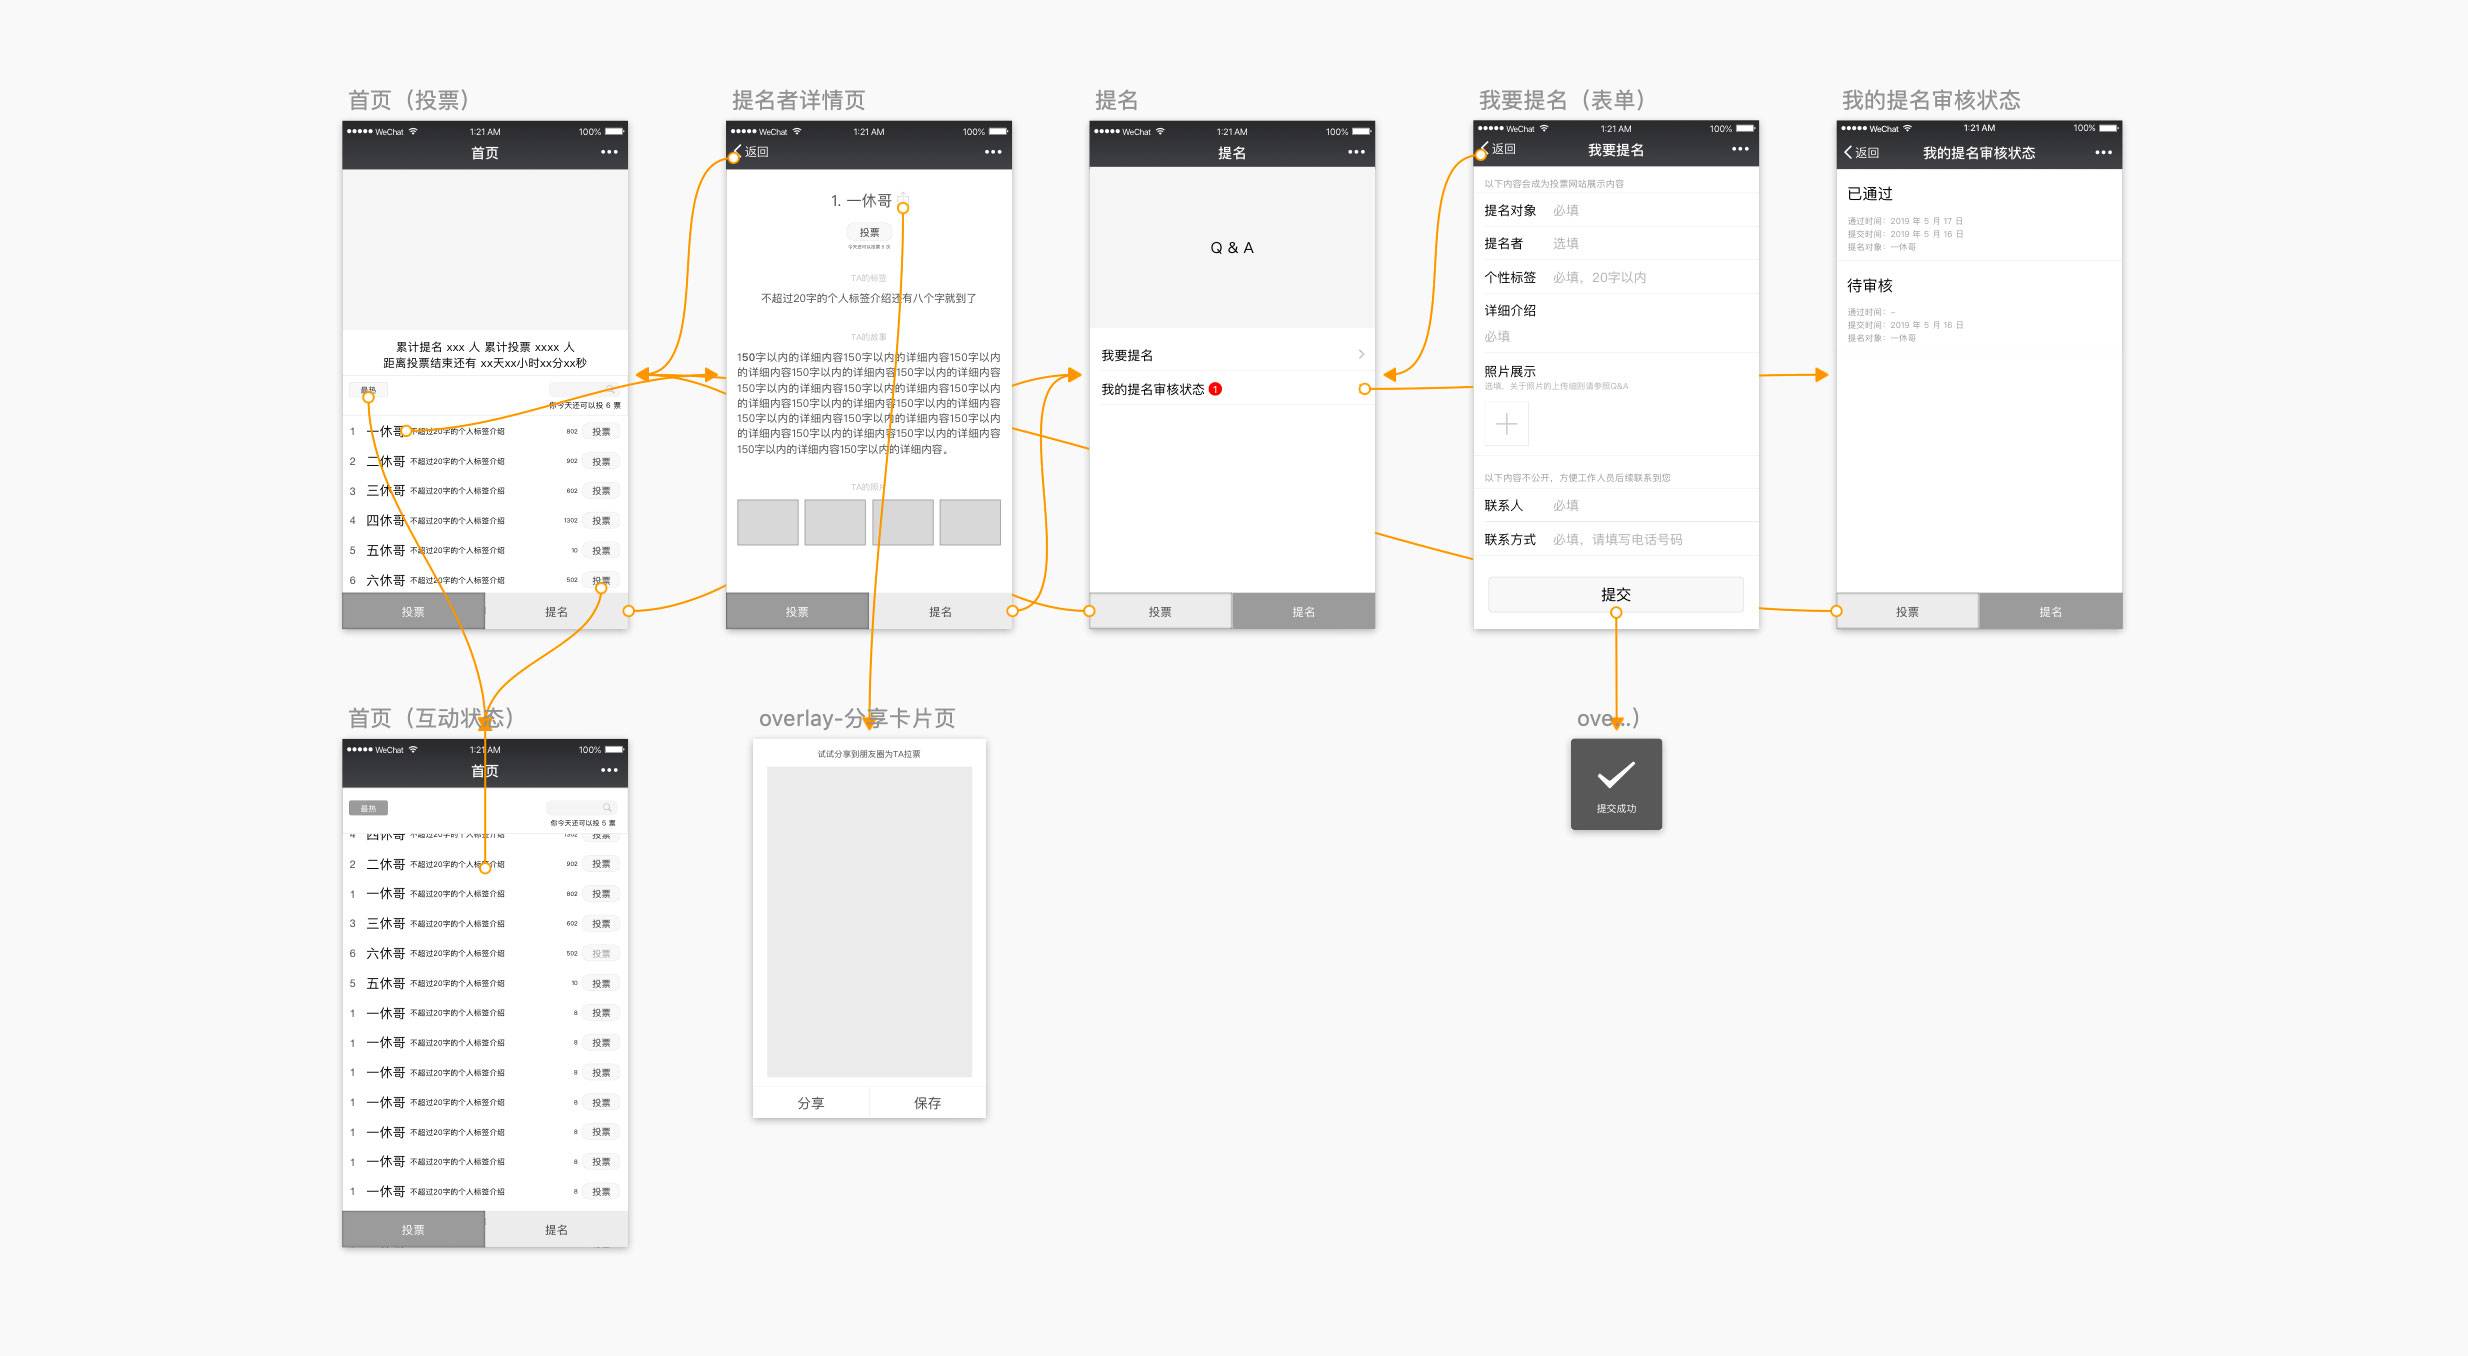The width and height of the screenshot is (2468, 1356).
Task: Click 投票 button under 1. 一休哥 on details page
Action: [x=870, y=232]
